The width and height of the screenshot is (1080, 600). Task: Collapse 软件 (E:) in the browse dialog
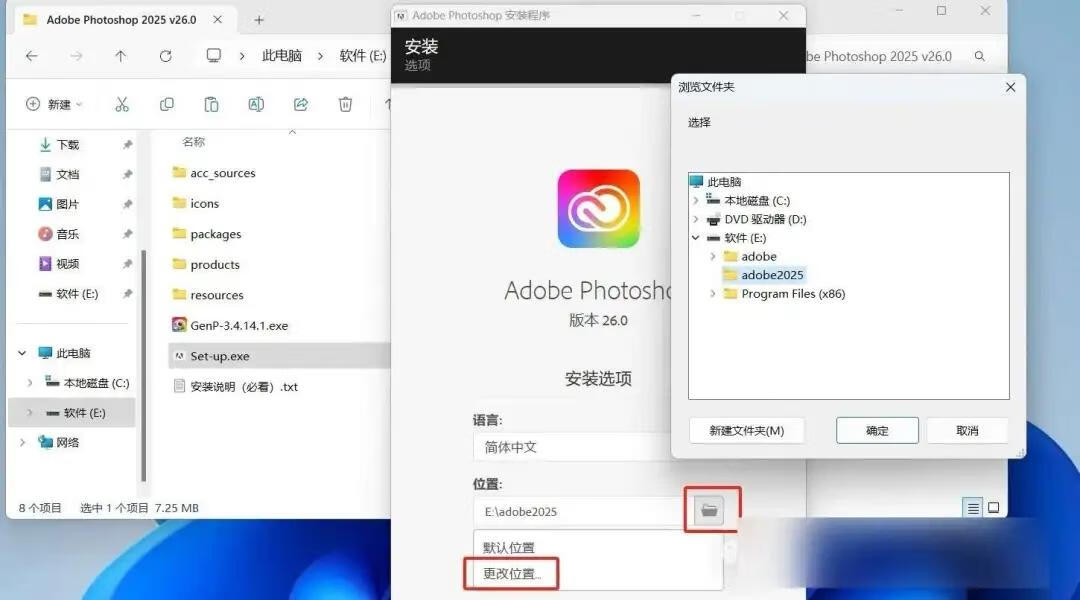(x=695, y=238)
